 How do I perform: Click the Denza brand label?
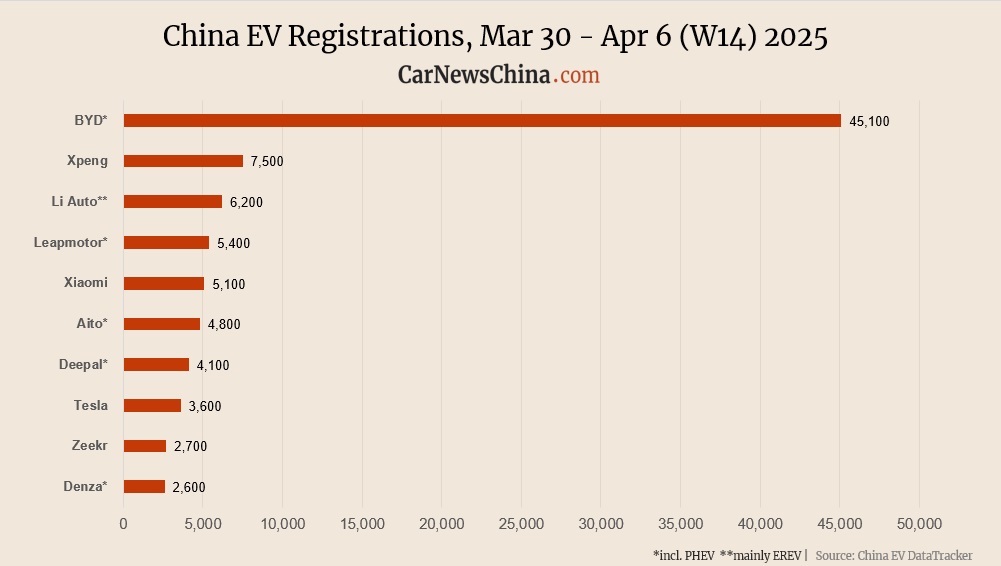tap(85, 486)
